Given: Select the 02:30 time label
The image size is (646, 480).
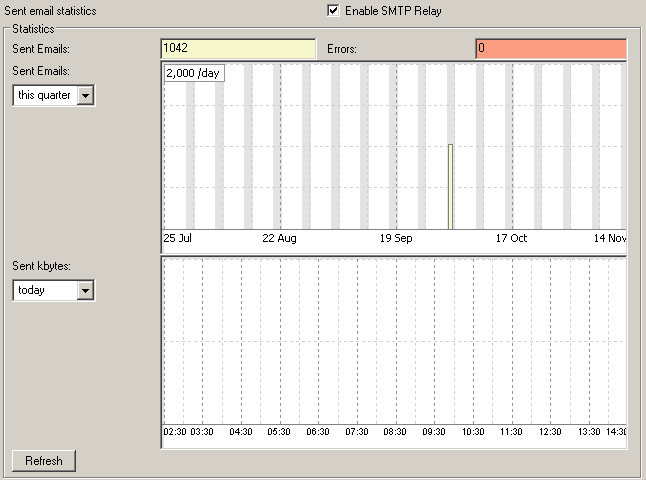Looking at the screenshot, I should [174, 432].
